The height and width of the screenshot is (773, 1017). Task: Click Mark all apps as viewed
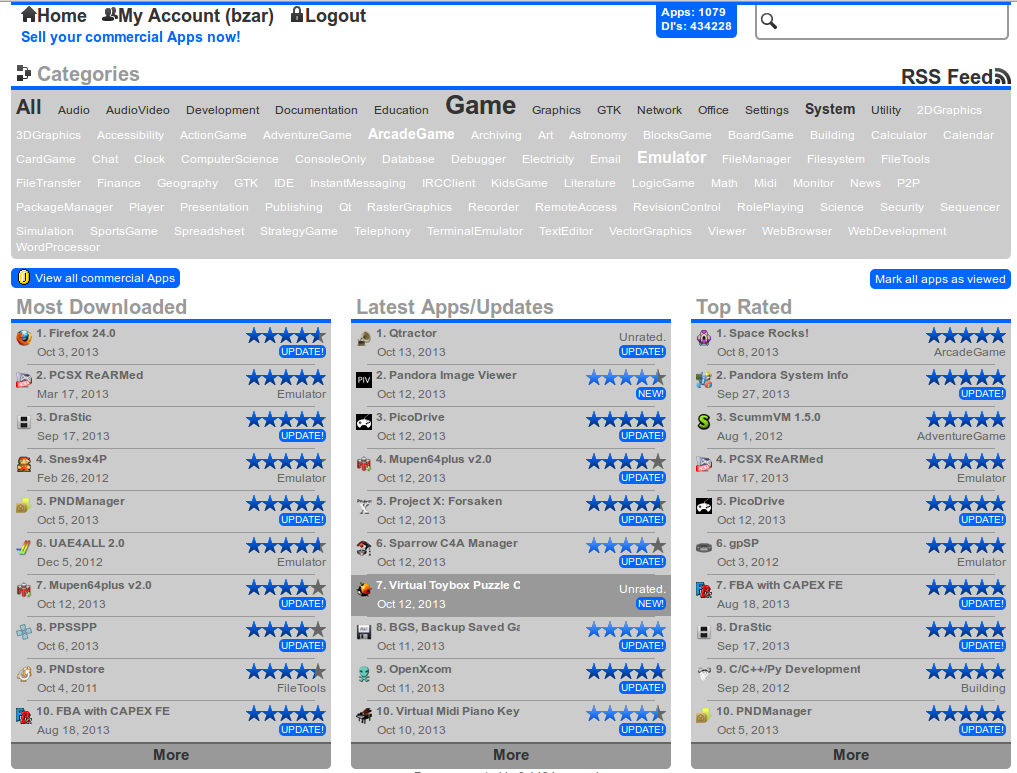940,279
